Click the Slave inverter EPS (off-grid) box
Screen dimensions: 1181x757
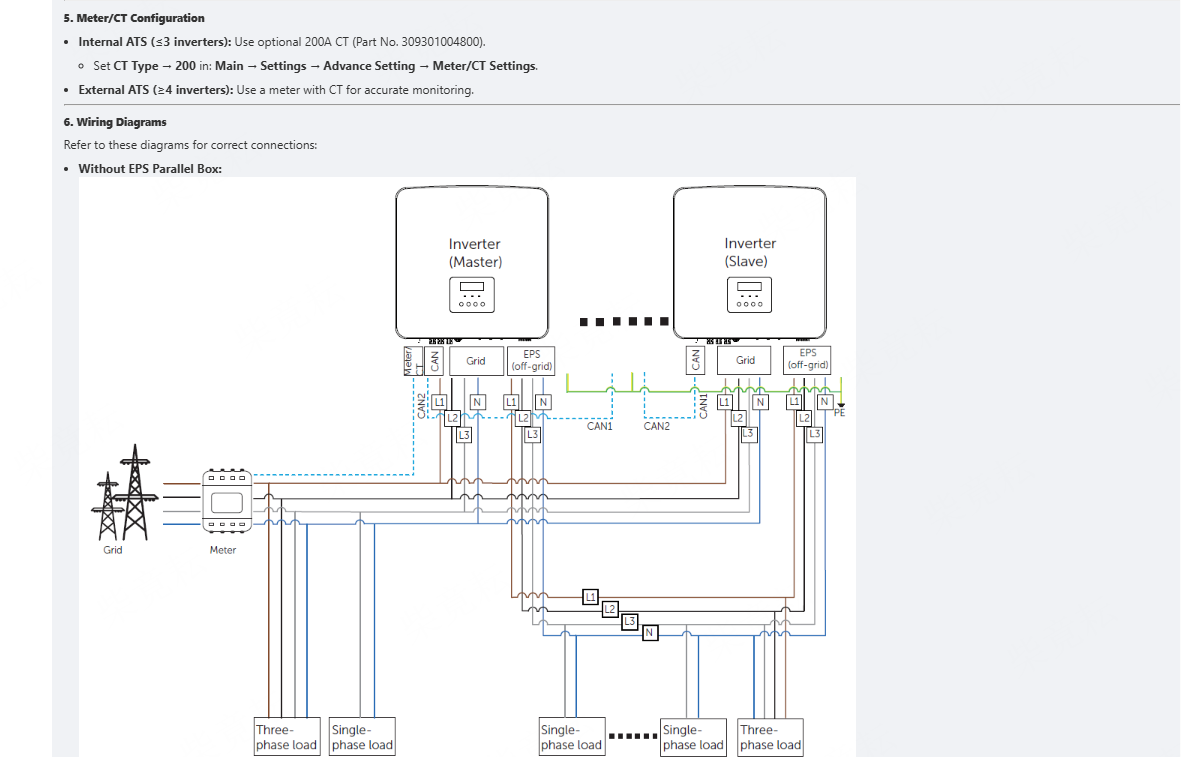(807, 360)
